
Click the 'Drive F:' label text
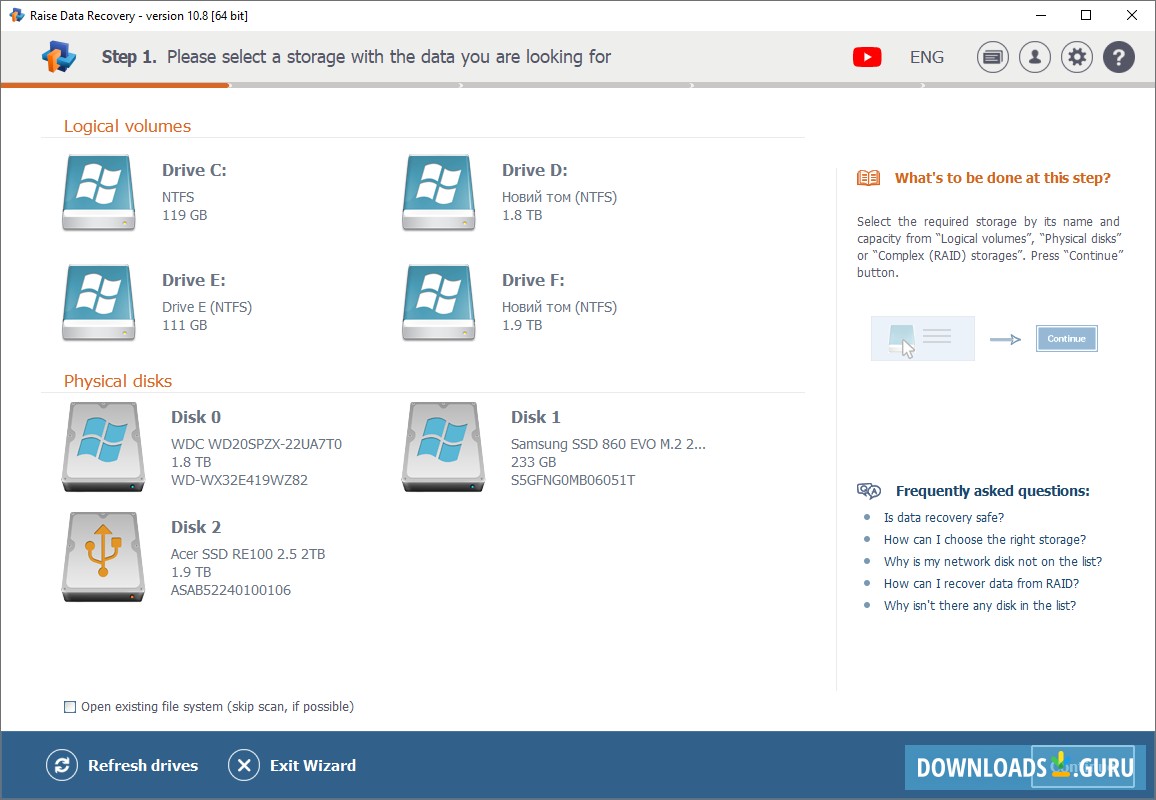(x=533, y=280)
